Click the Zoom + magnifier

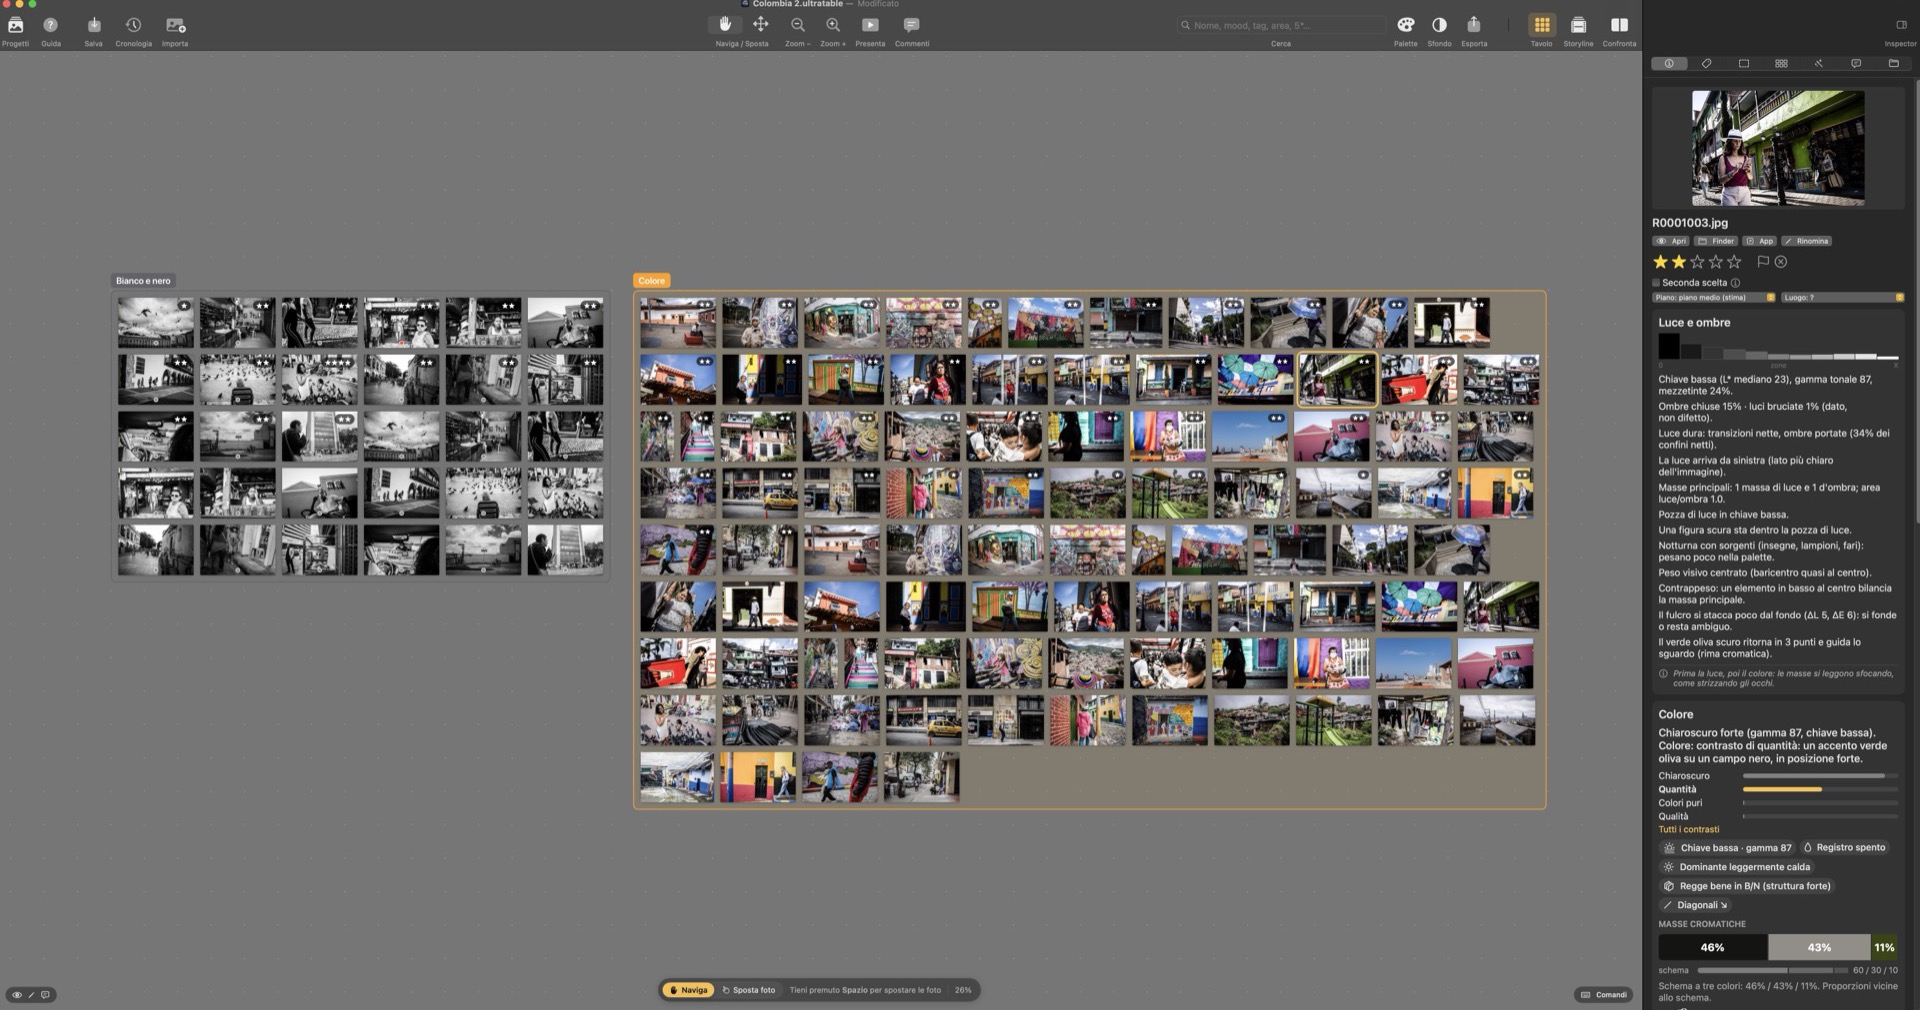833,25
